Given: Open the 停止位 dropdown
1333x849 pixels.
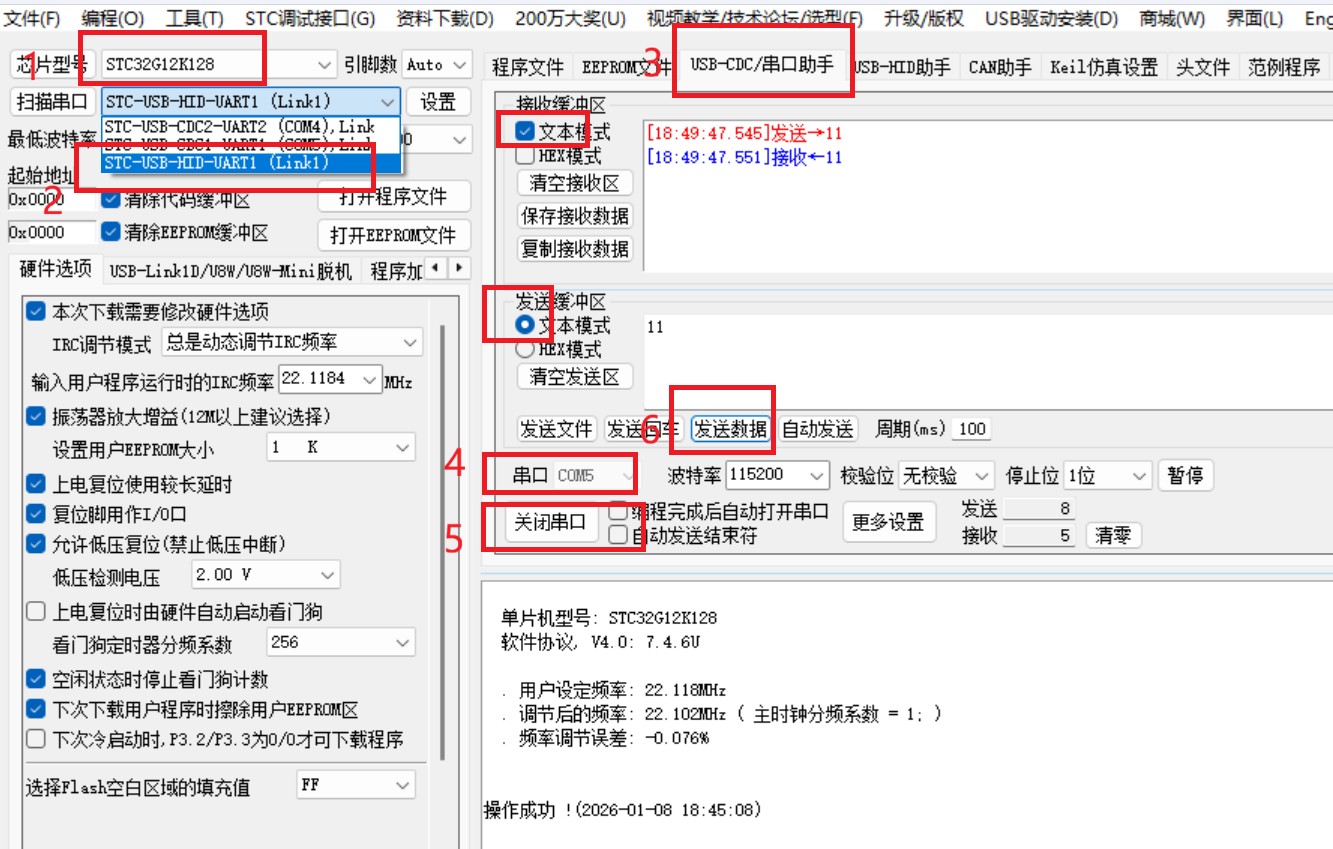Looking at the screenshot, I should point(1138,475).
